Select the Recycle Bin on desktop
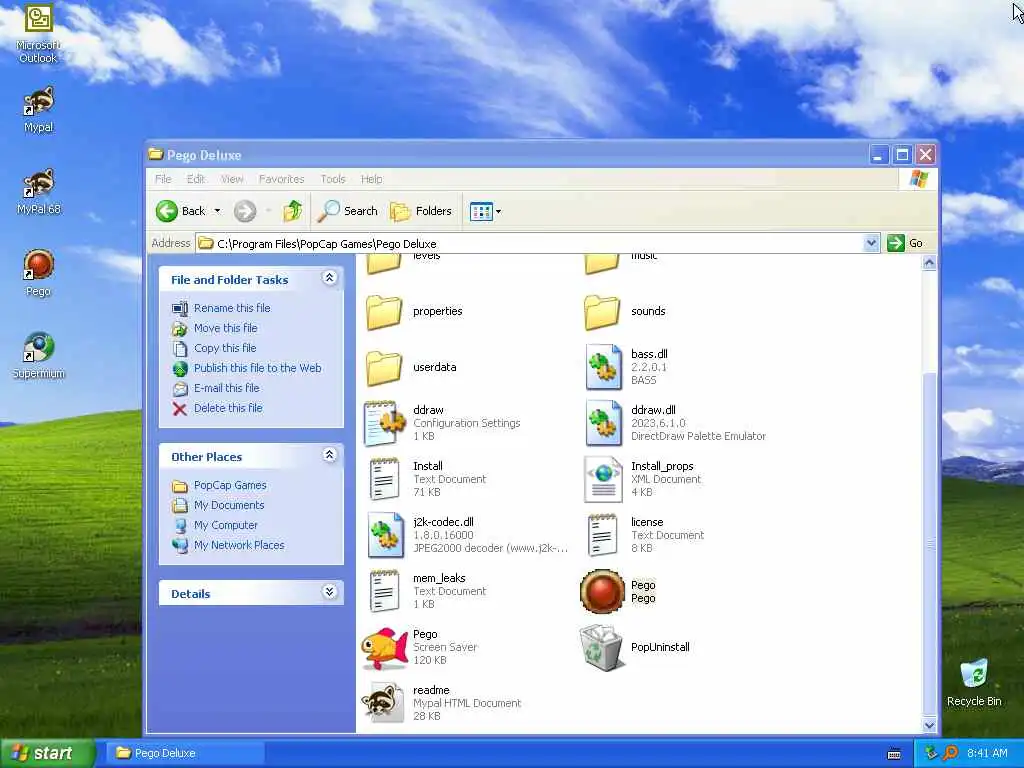Screen dimensions: 1024x768 pos(974,683)
